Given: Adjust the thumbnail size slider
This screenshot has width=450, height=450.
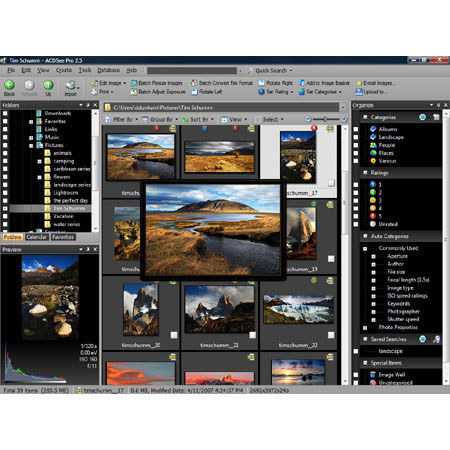Looking at the screenshot, I should pyautogui.click(x=325, y=119).
